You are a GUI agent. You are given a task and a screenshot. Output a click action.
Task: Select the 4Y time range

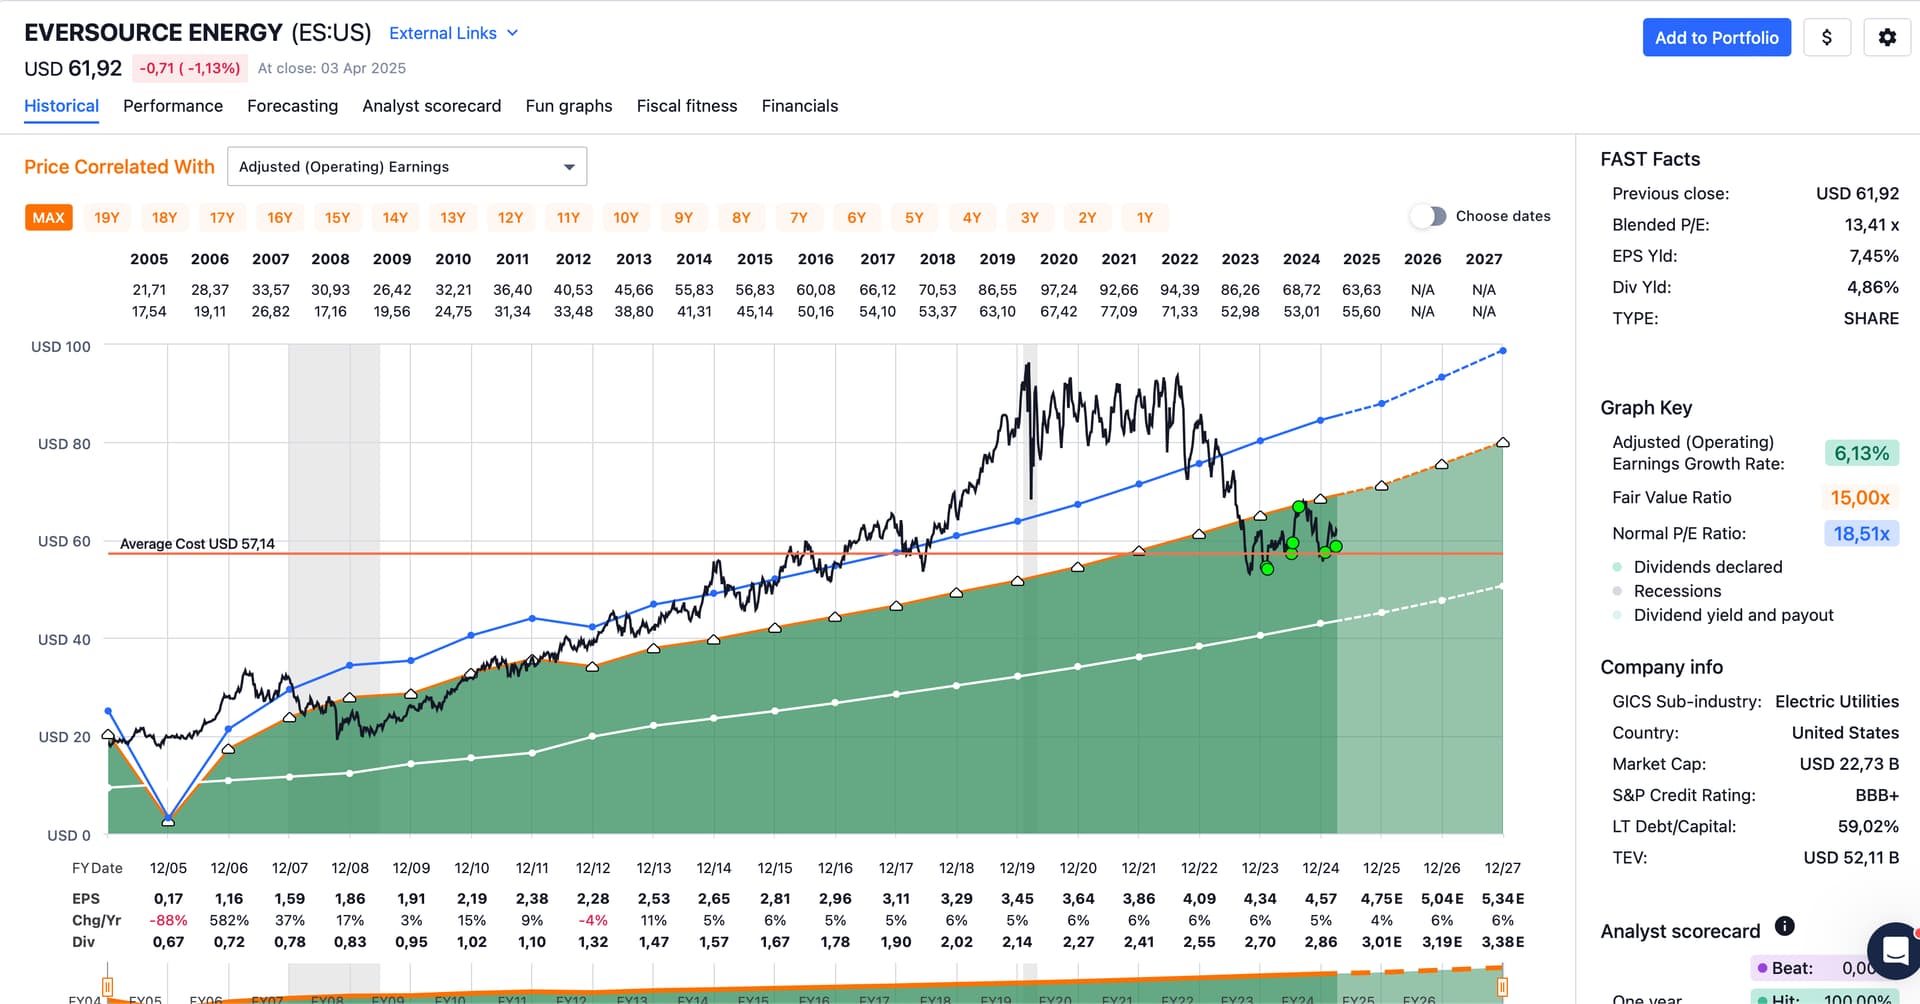(x=972, y=218)
